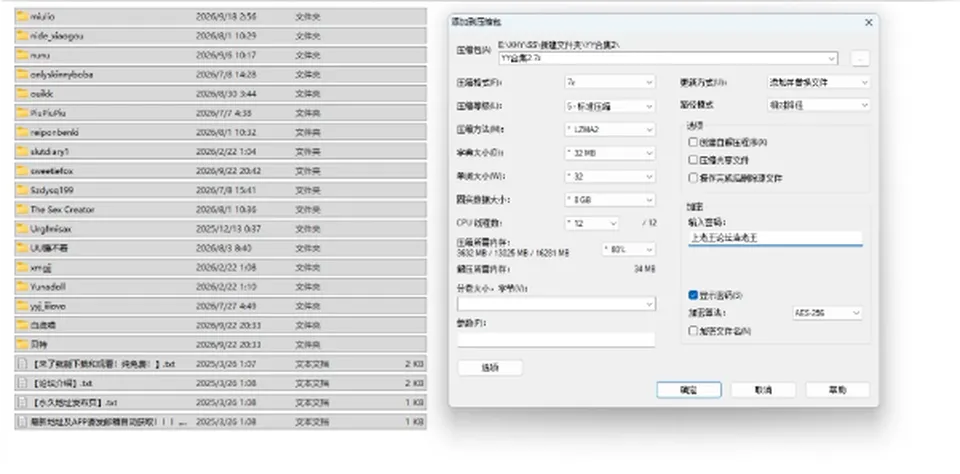The width and height of the screenshot is (960, 474).
Task: Click the slutdiary1 folder icon
Action: pos(22,151)
